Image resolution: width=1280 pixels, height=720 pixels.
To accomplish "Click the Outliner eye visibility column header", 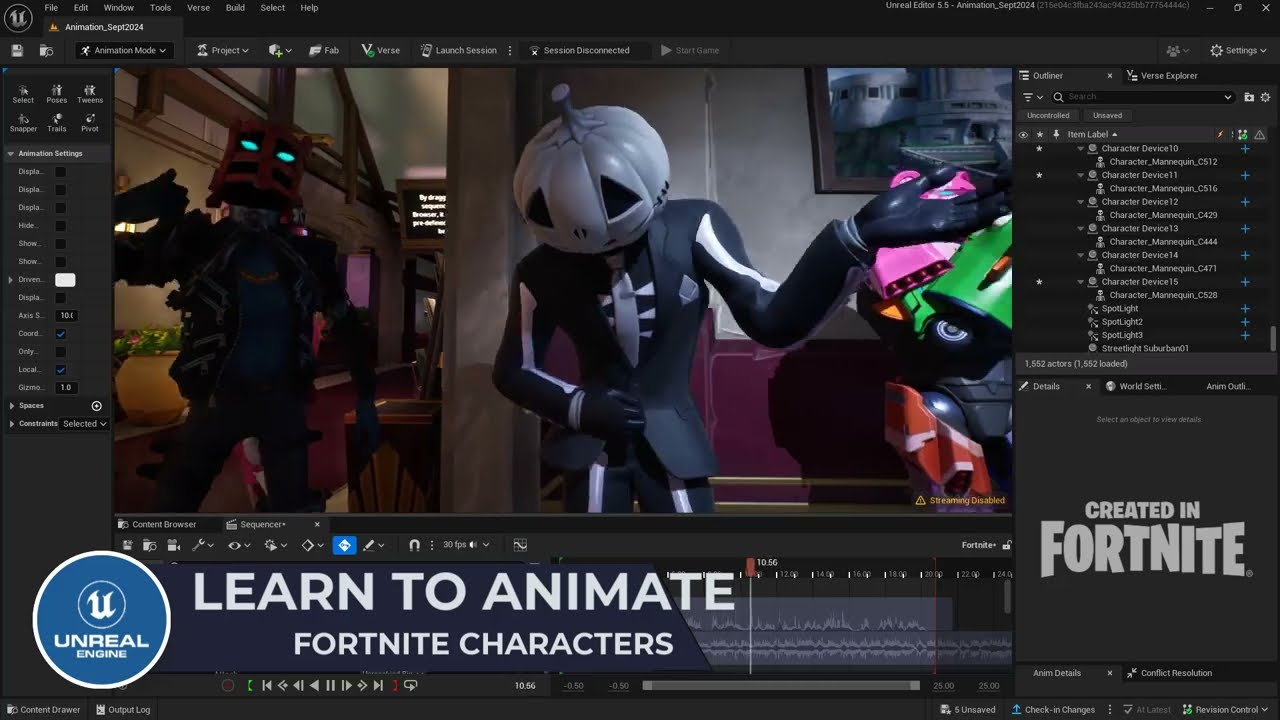I will click(x=1023, y=134).
